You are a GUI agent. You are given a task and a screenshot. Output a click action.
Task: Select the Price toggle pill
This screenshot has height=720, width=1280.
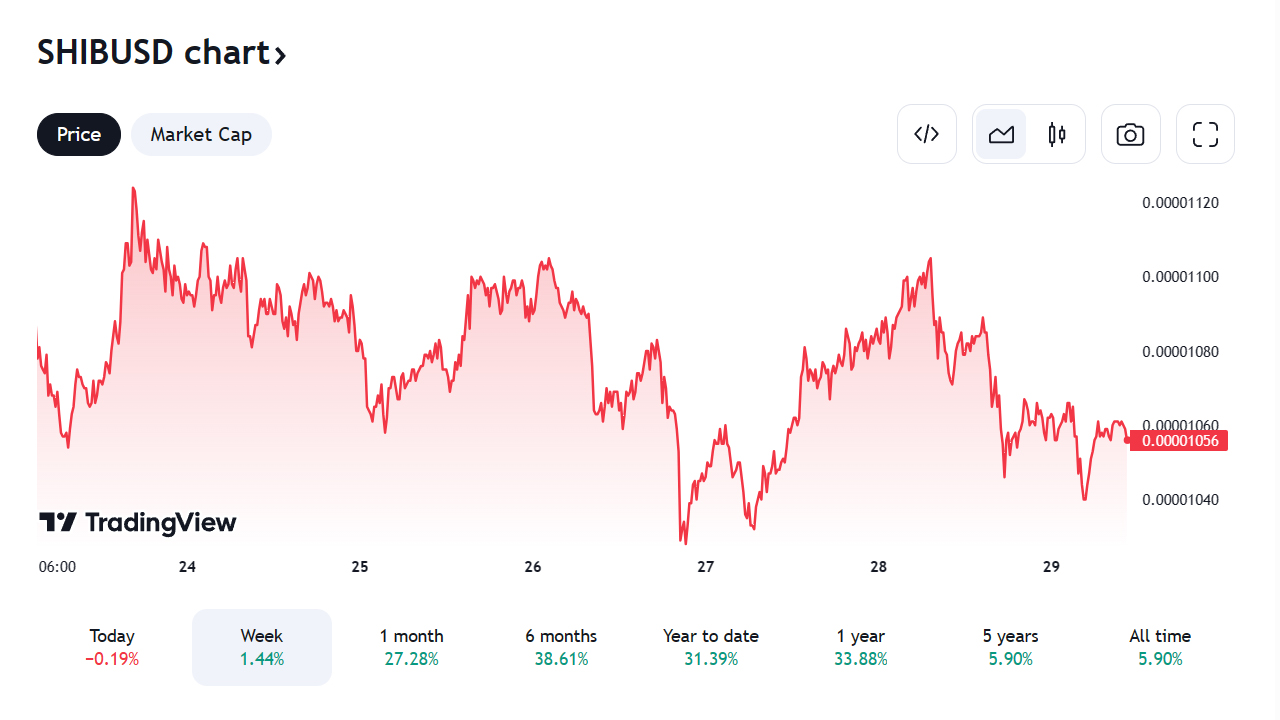pyautogui.click(x=79, y=134)
